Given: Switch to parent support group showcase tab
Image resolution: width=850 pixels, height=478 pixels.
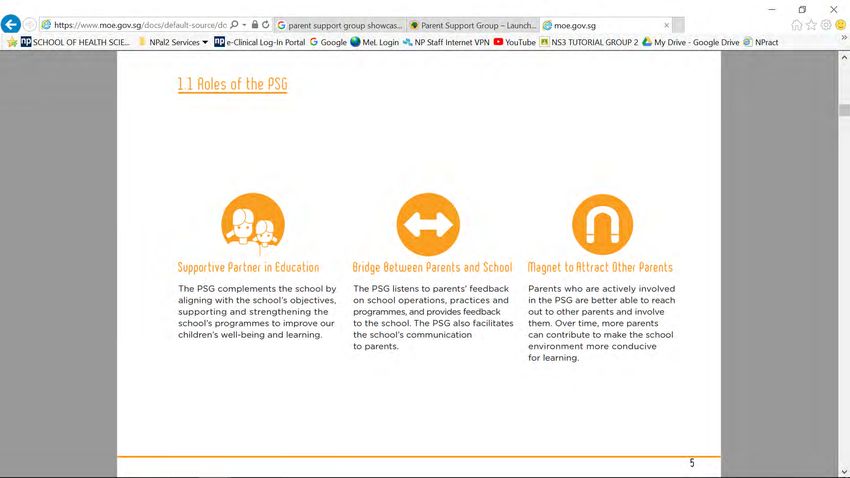Looking at the screenshot, I should 340,25.
